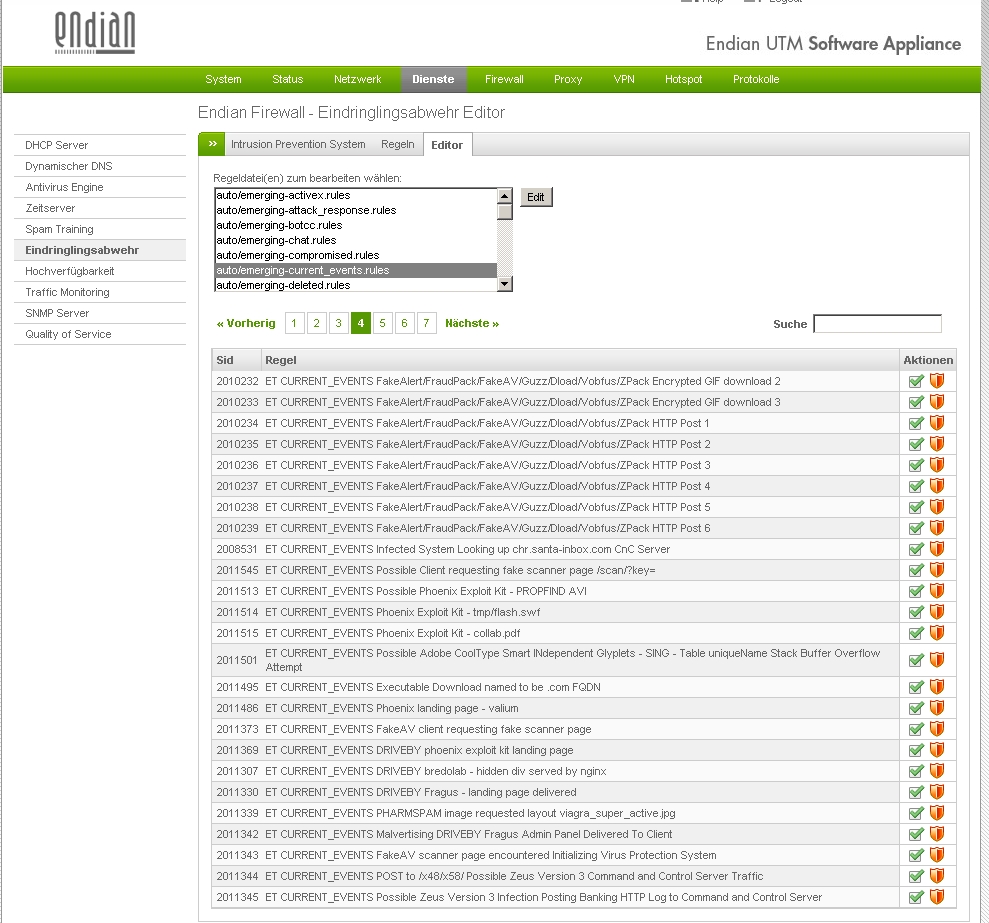This screenshot has width=989, height=923.
Task: Click the shield icon for rule 2011513
Action: pos(937,591)
